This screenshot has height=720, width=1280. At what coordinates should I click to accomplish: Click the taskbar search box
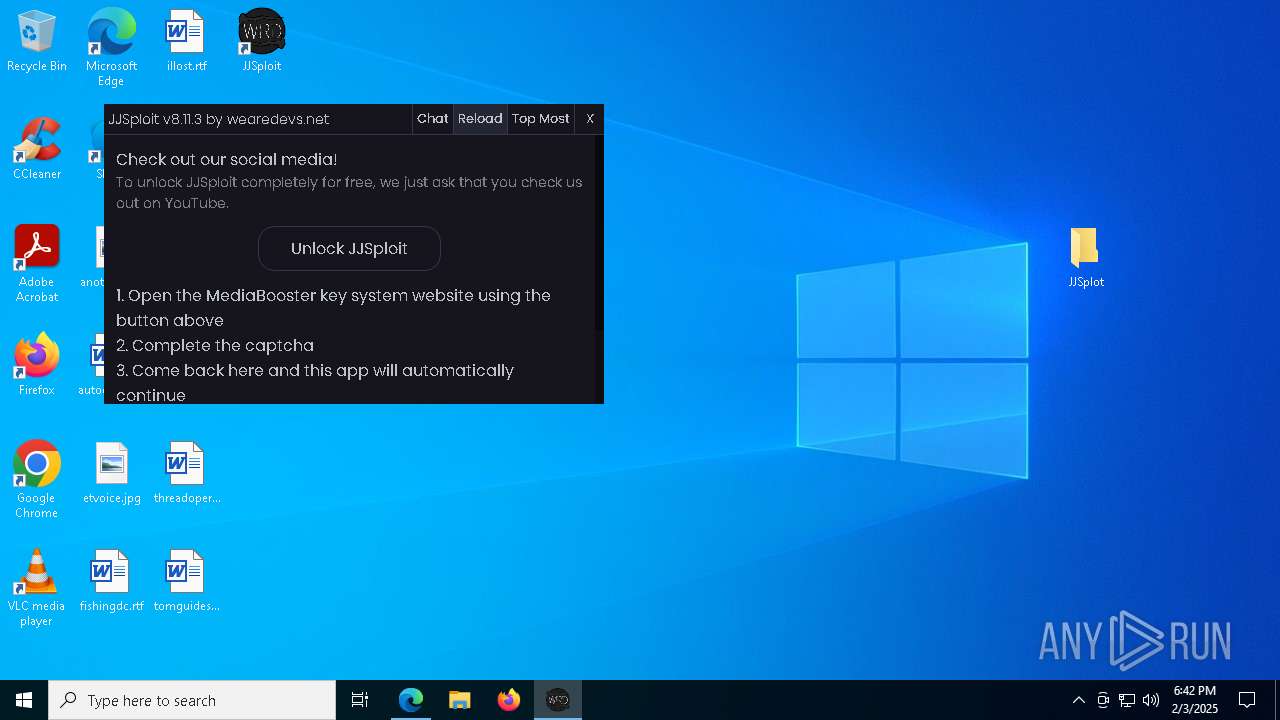[x=192, y=700]
